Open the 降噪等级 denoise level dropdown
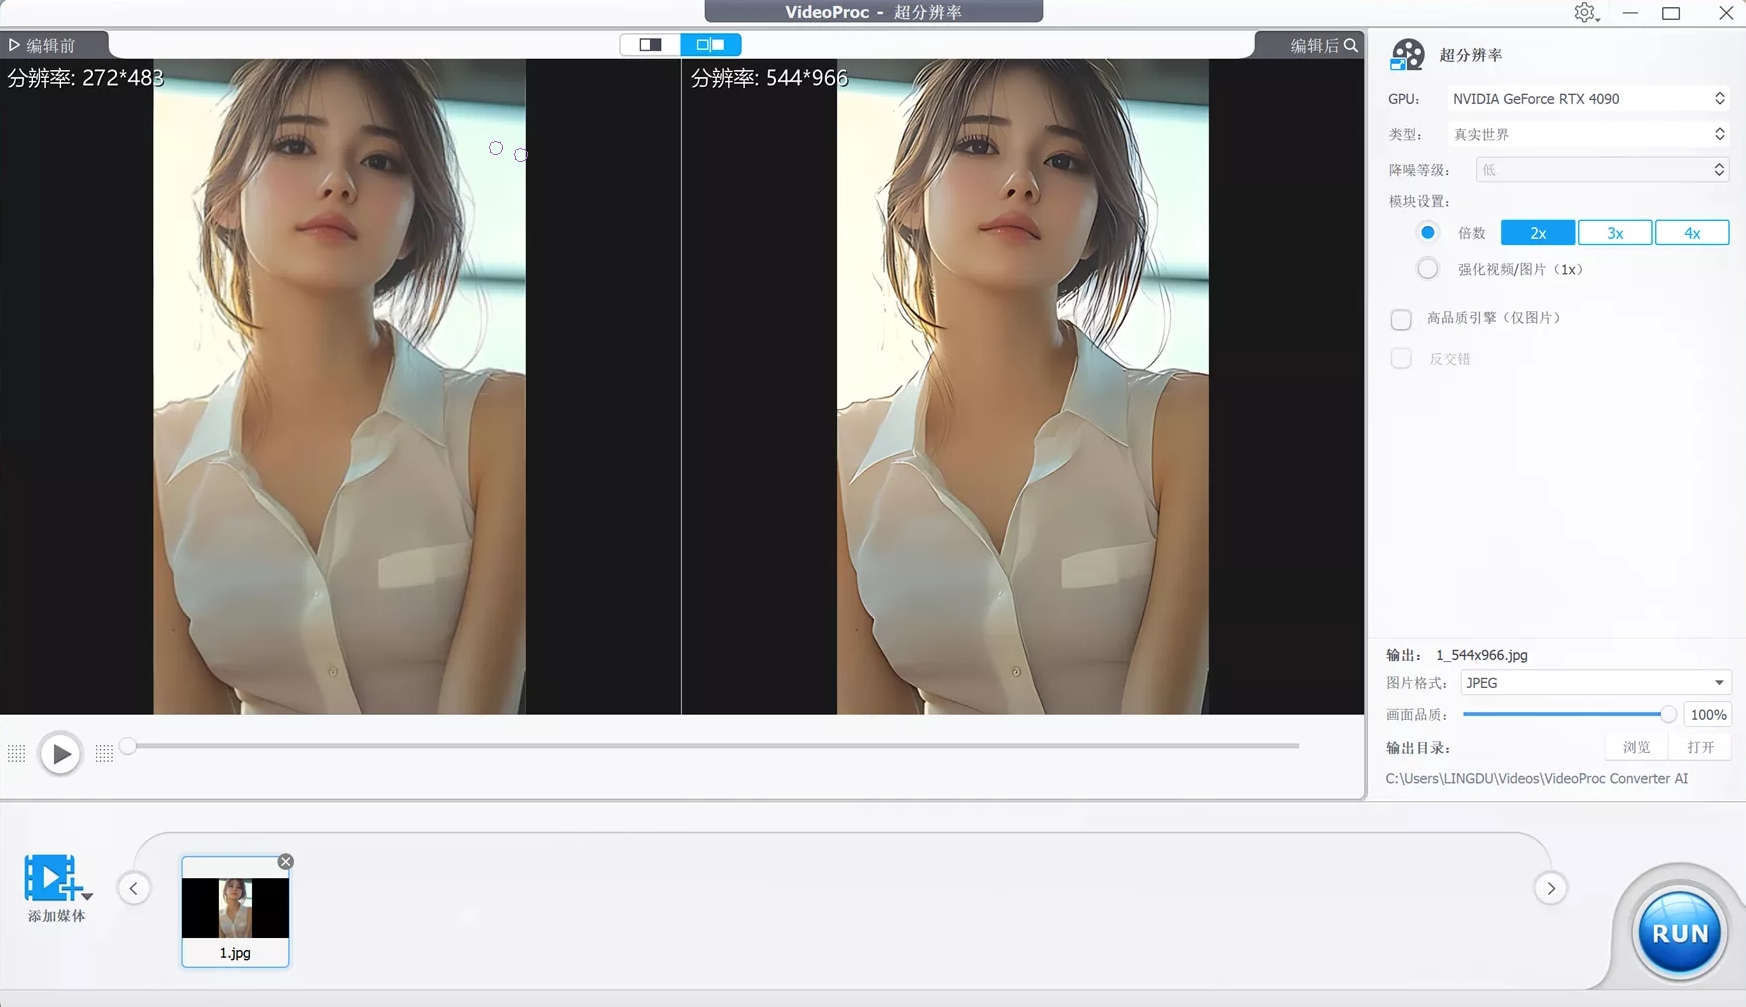 tap(1602, 170)
